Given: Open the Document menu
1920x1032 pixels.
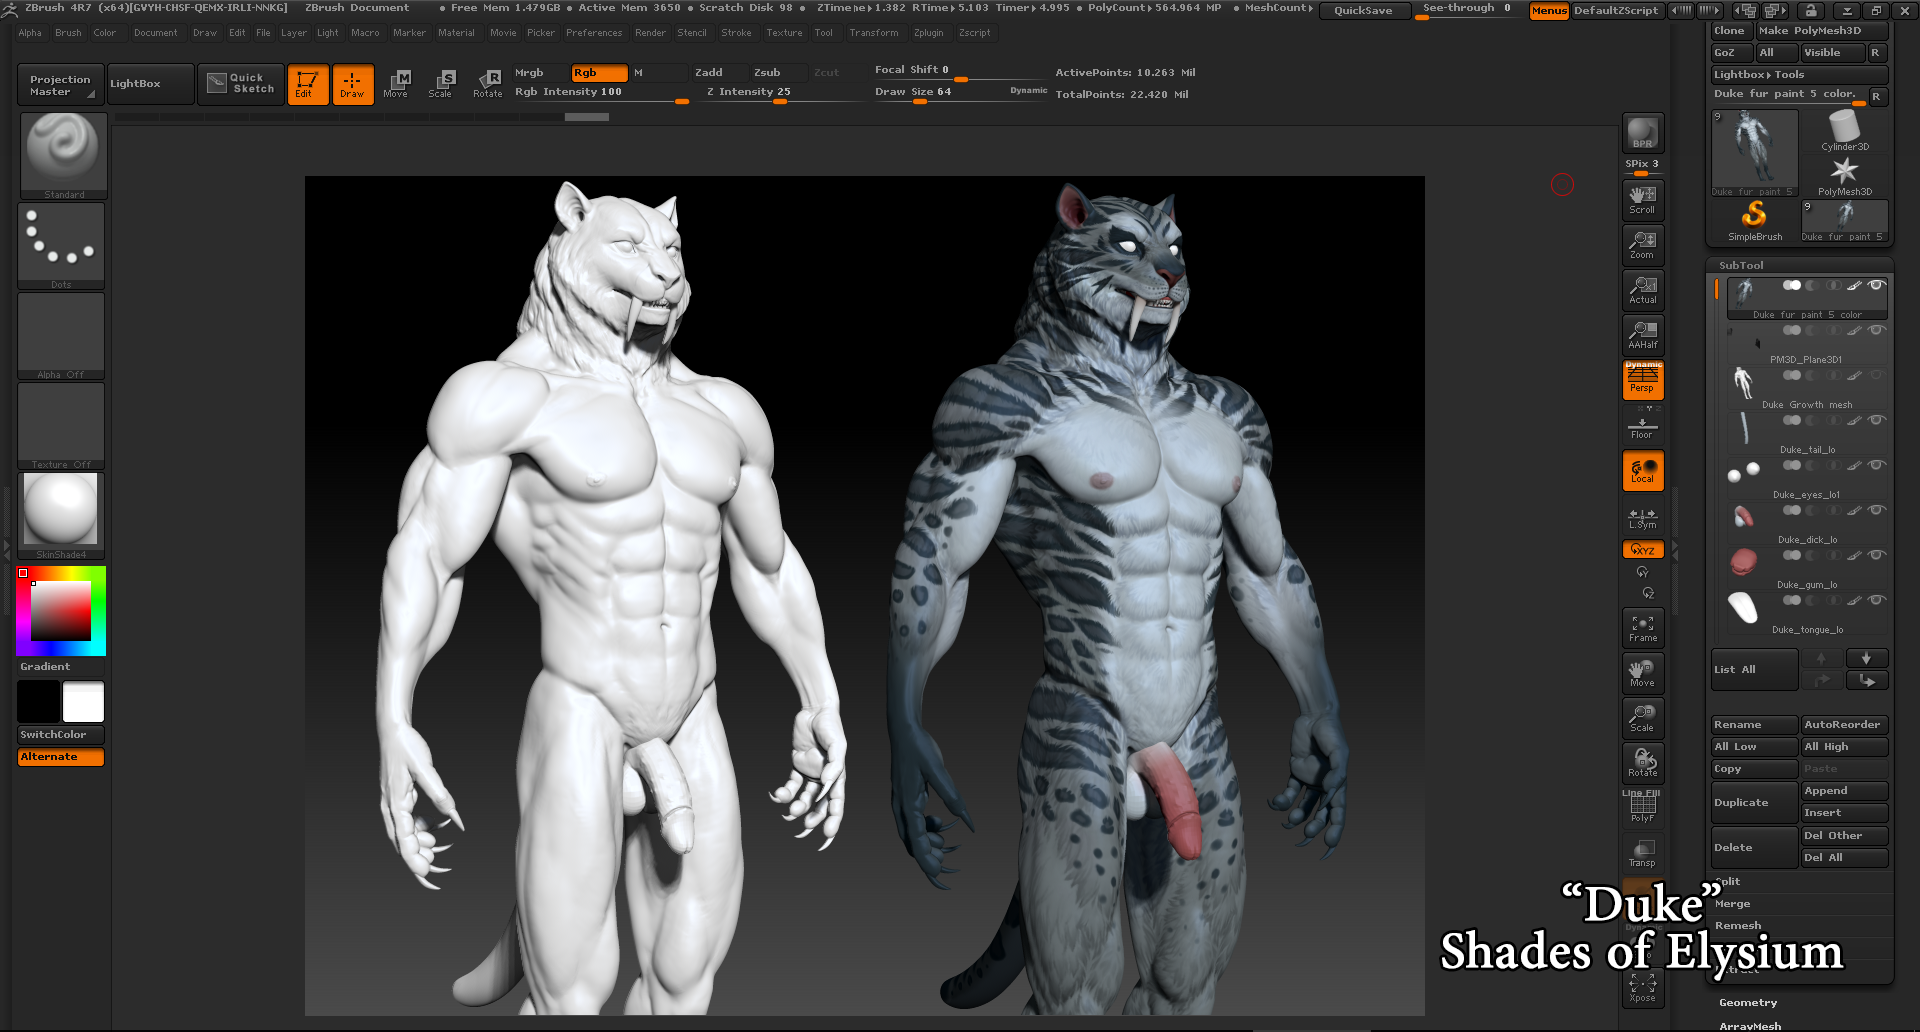Looking at the screenshot, I should (156, 33).
